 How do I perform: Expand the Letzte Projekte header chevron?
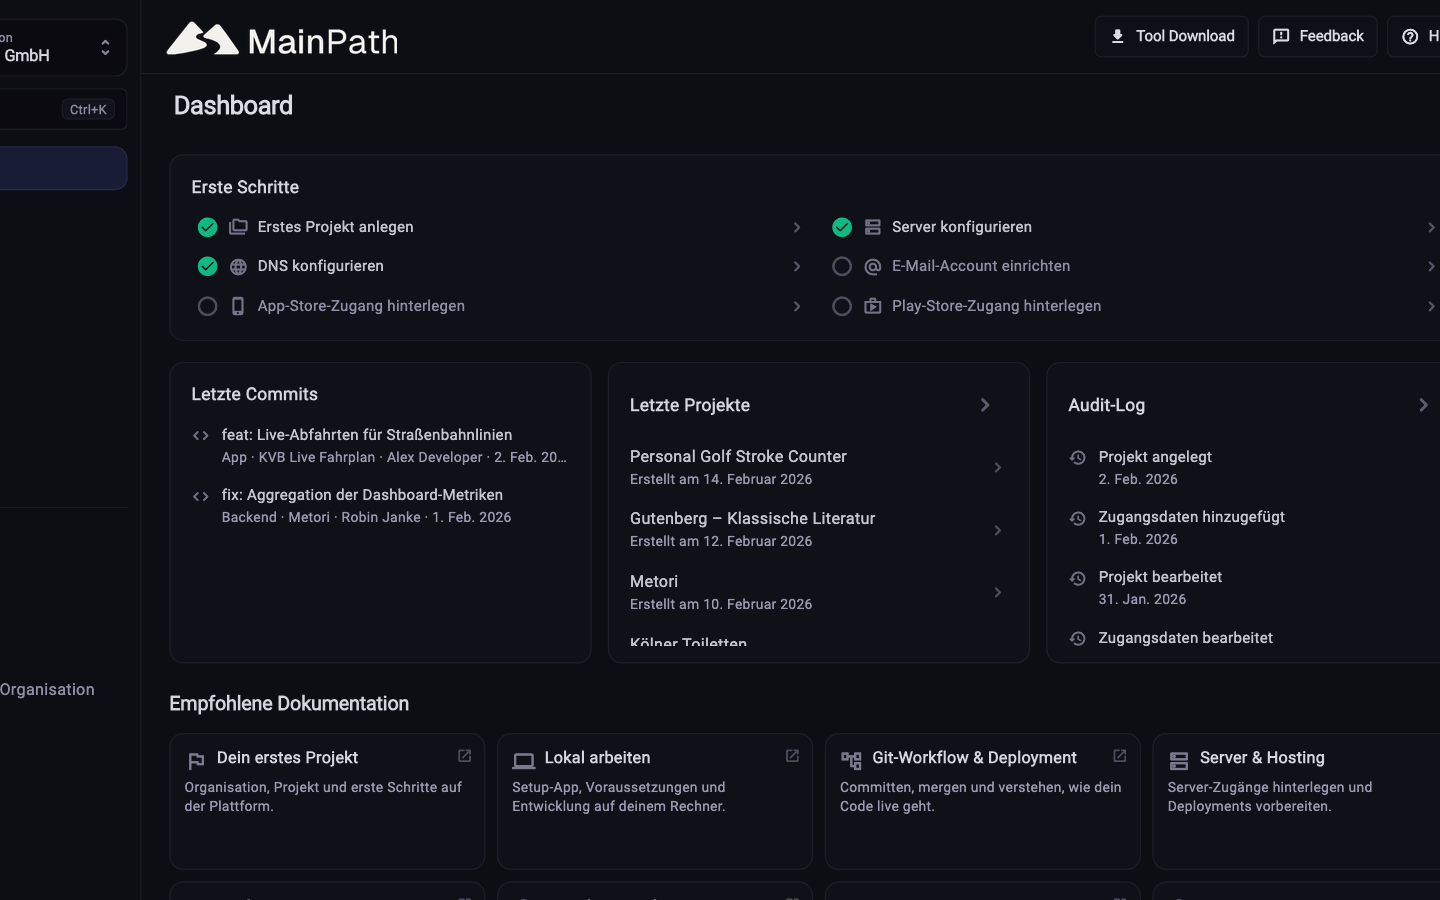pyautogui.click(x=985, y=405)
